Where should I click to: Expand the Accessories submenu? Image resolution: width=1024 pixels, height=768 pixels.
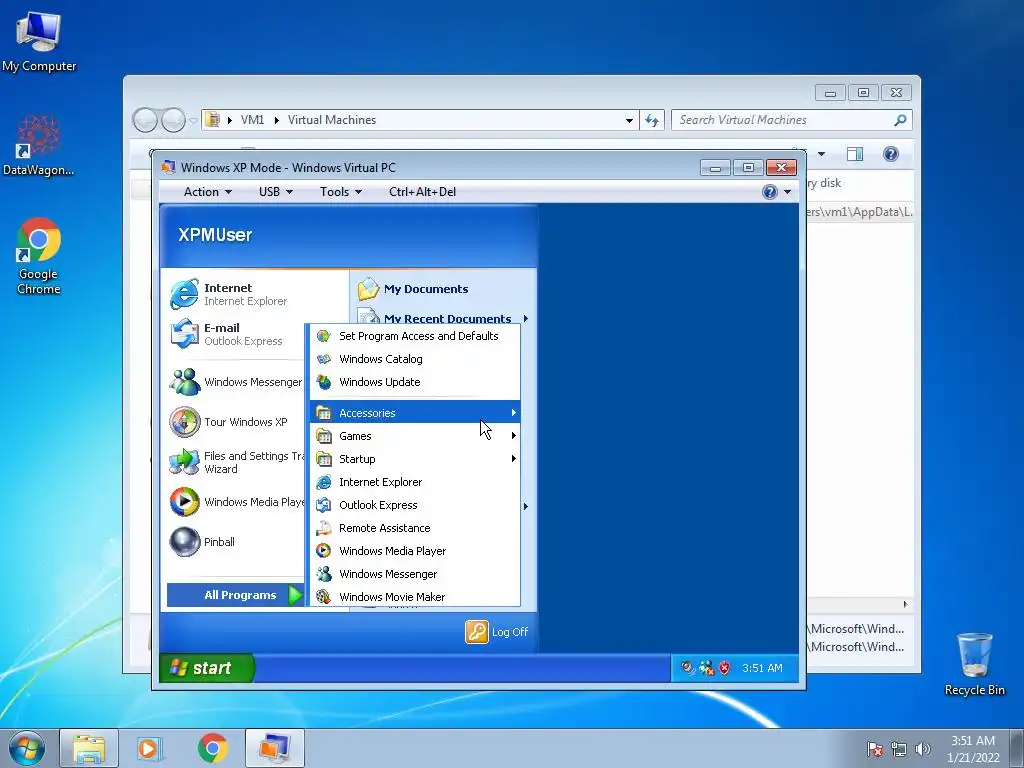415,412
